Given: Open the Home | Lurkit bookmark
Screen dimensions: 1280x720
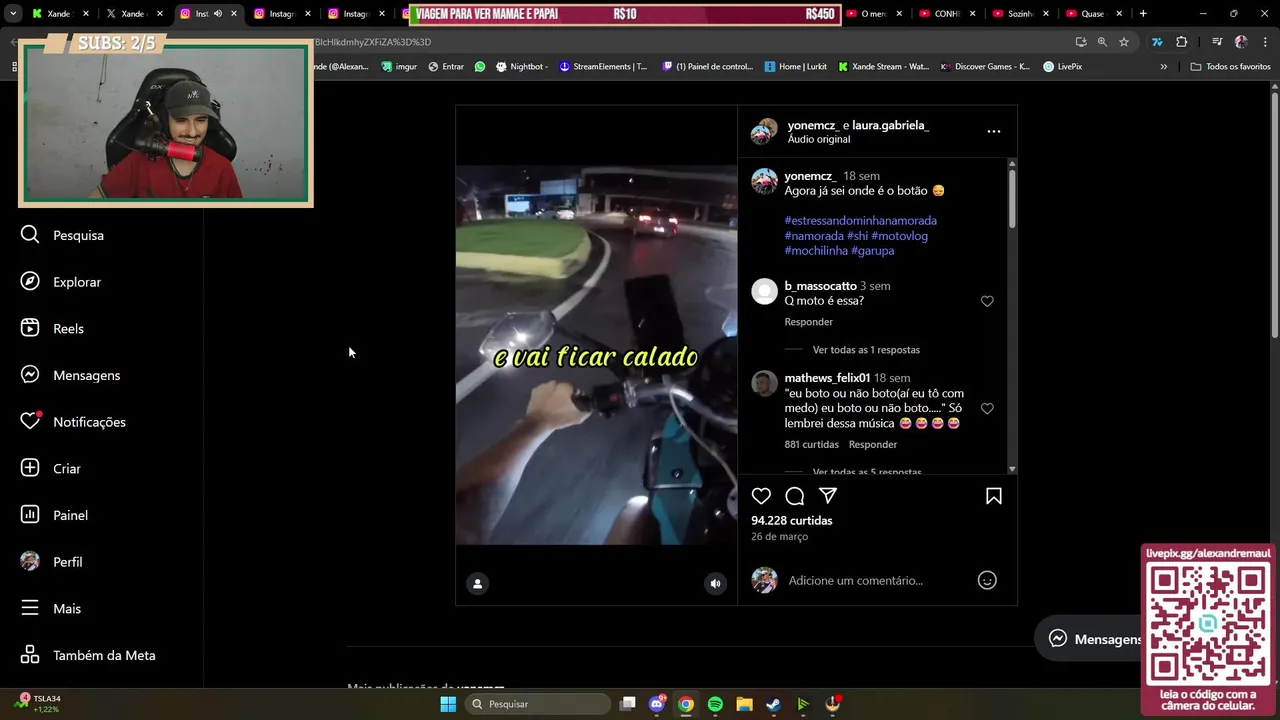Looking at the screenshot, I should tap(796, 66).
